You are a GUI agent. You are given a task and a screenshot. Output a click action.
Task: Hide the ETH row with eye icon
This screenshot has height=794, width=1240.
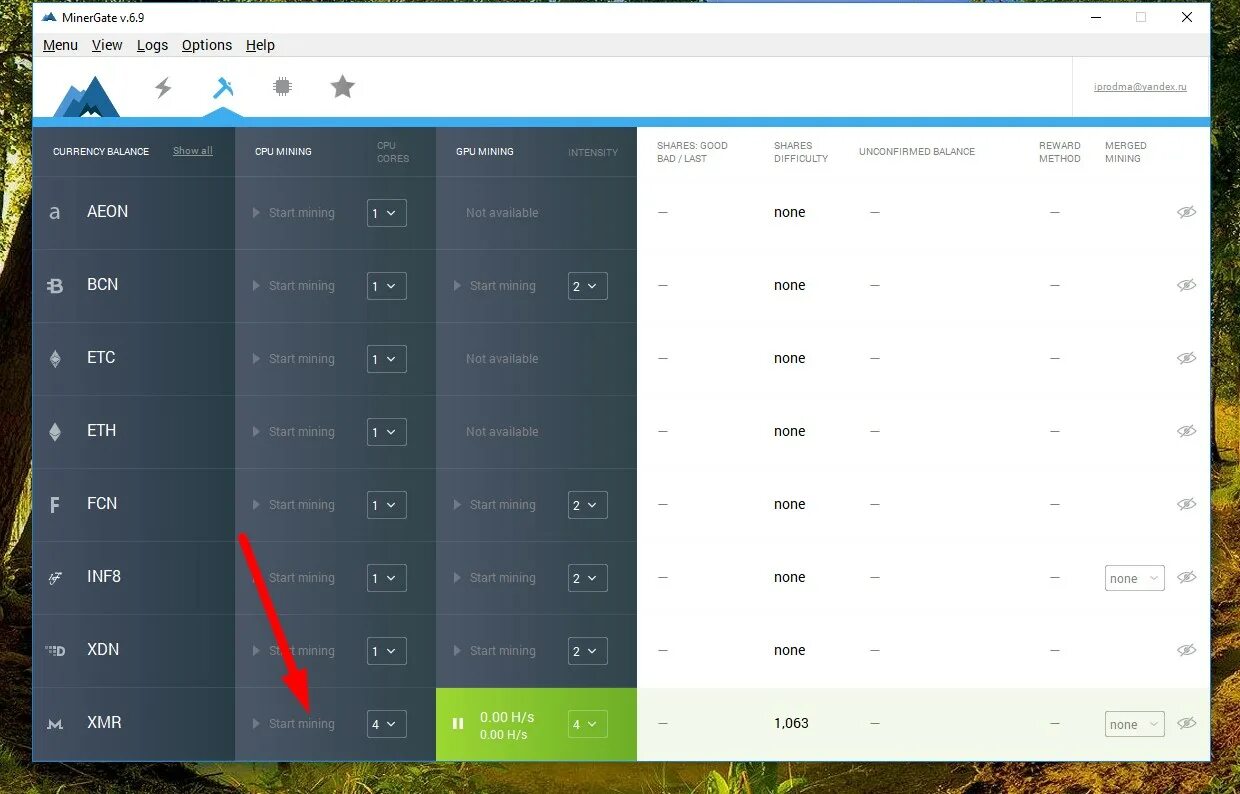[x=1186, y=431]
